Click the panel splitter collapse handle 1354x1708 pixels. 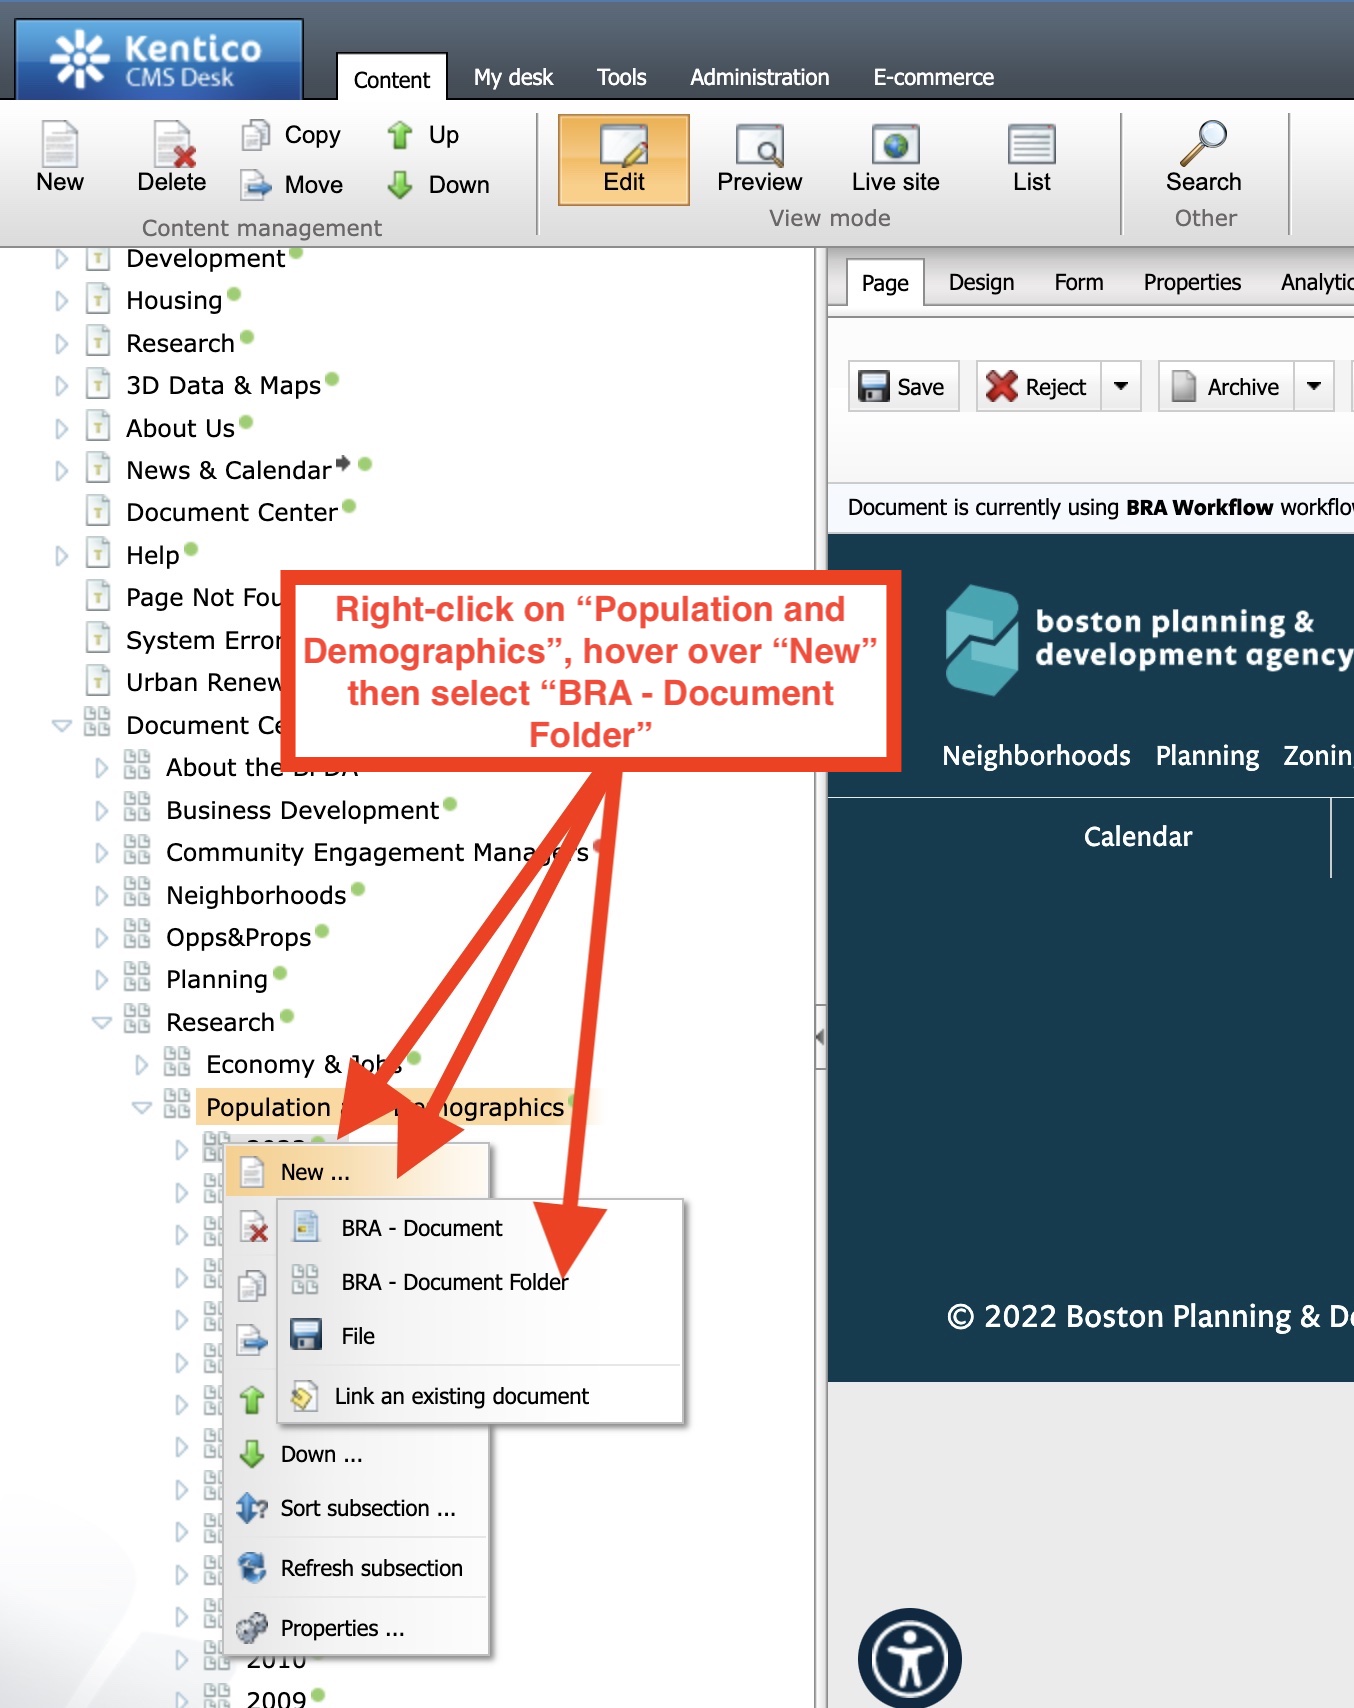820,1037
